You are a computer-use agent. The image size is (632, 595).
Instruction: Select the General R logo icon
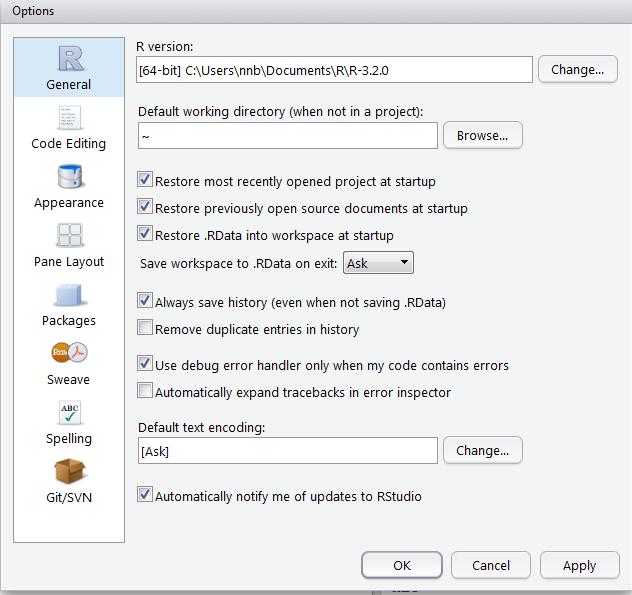pos(68,58)
